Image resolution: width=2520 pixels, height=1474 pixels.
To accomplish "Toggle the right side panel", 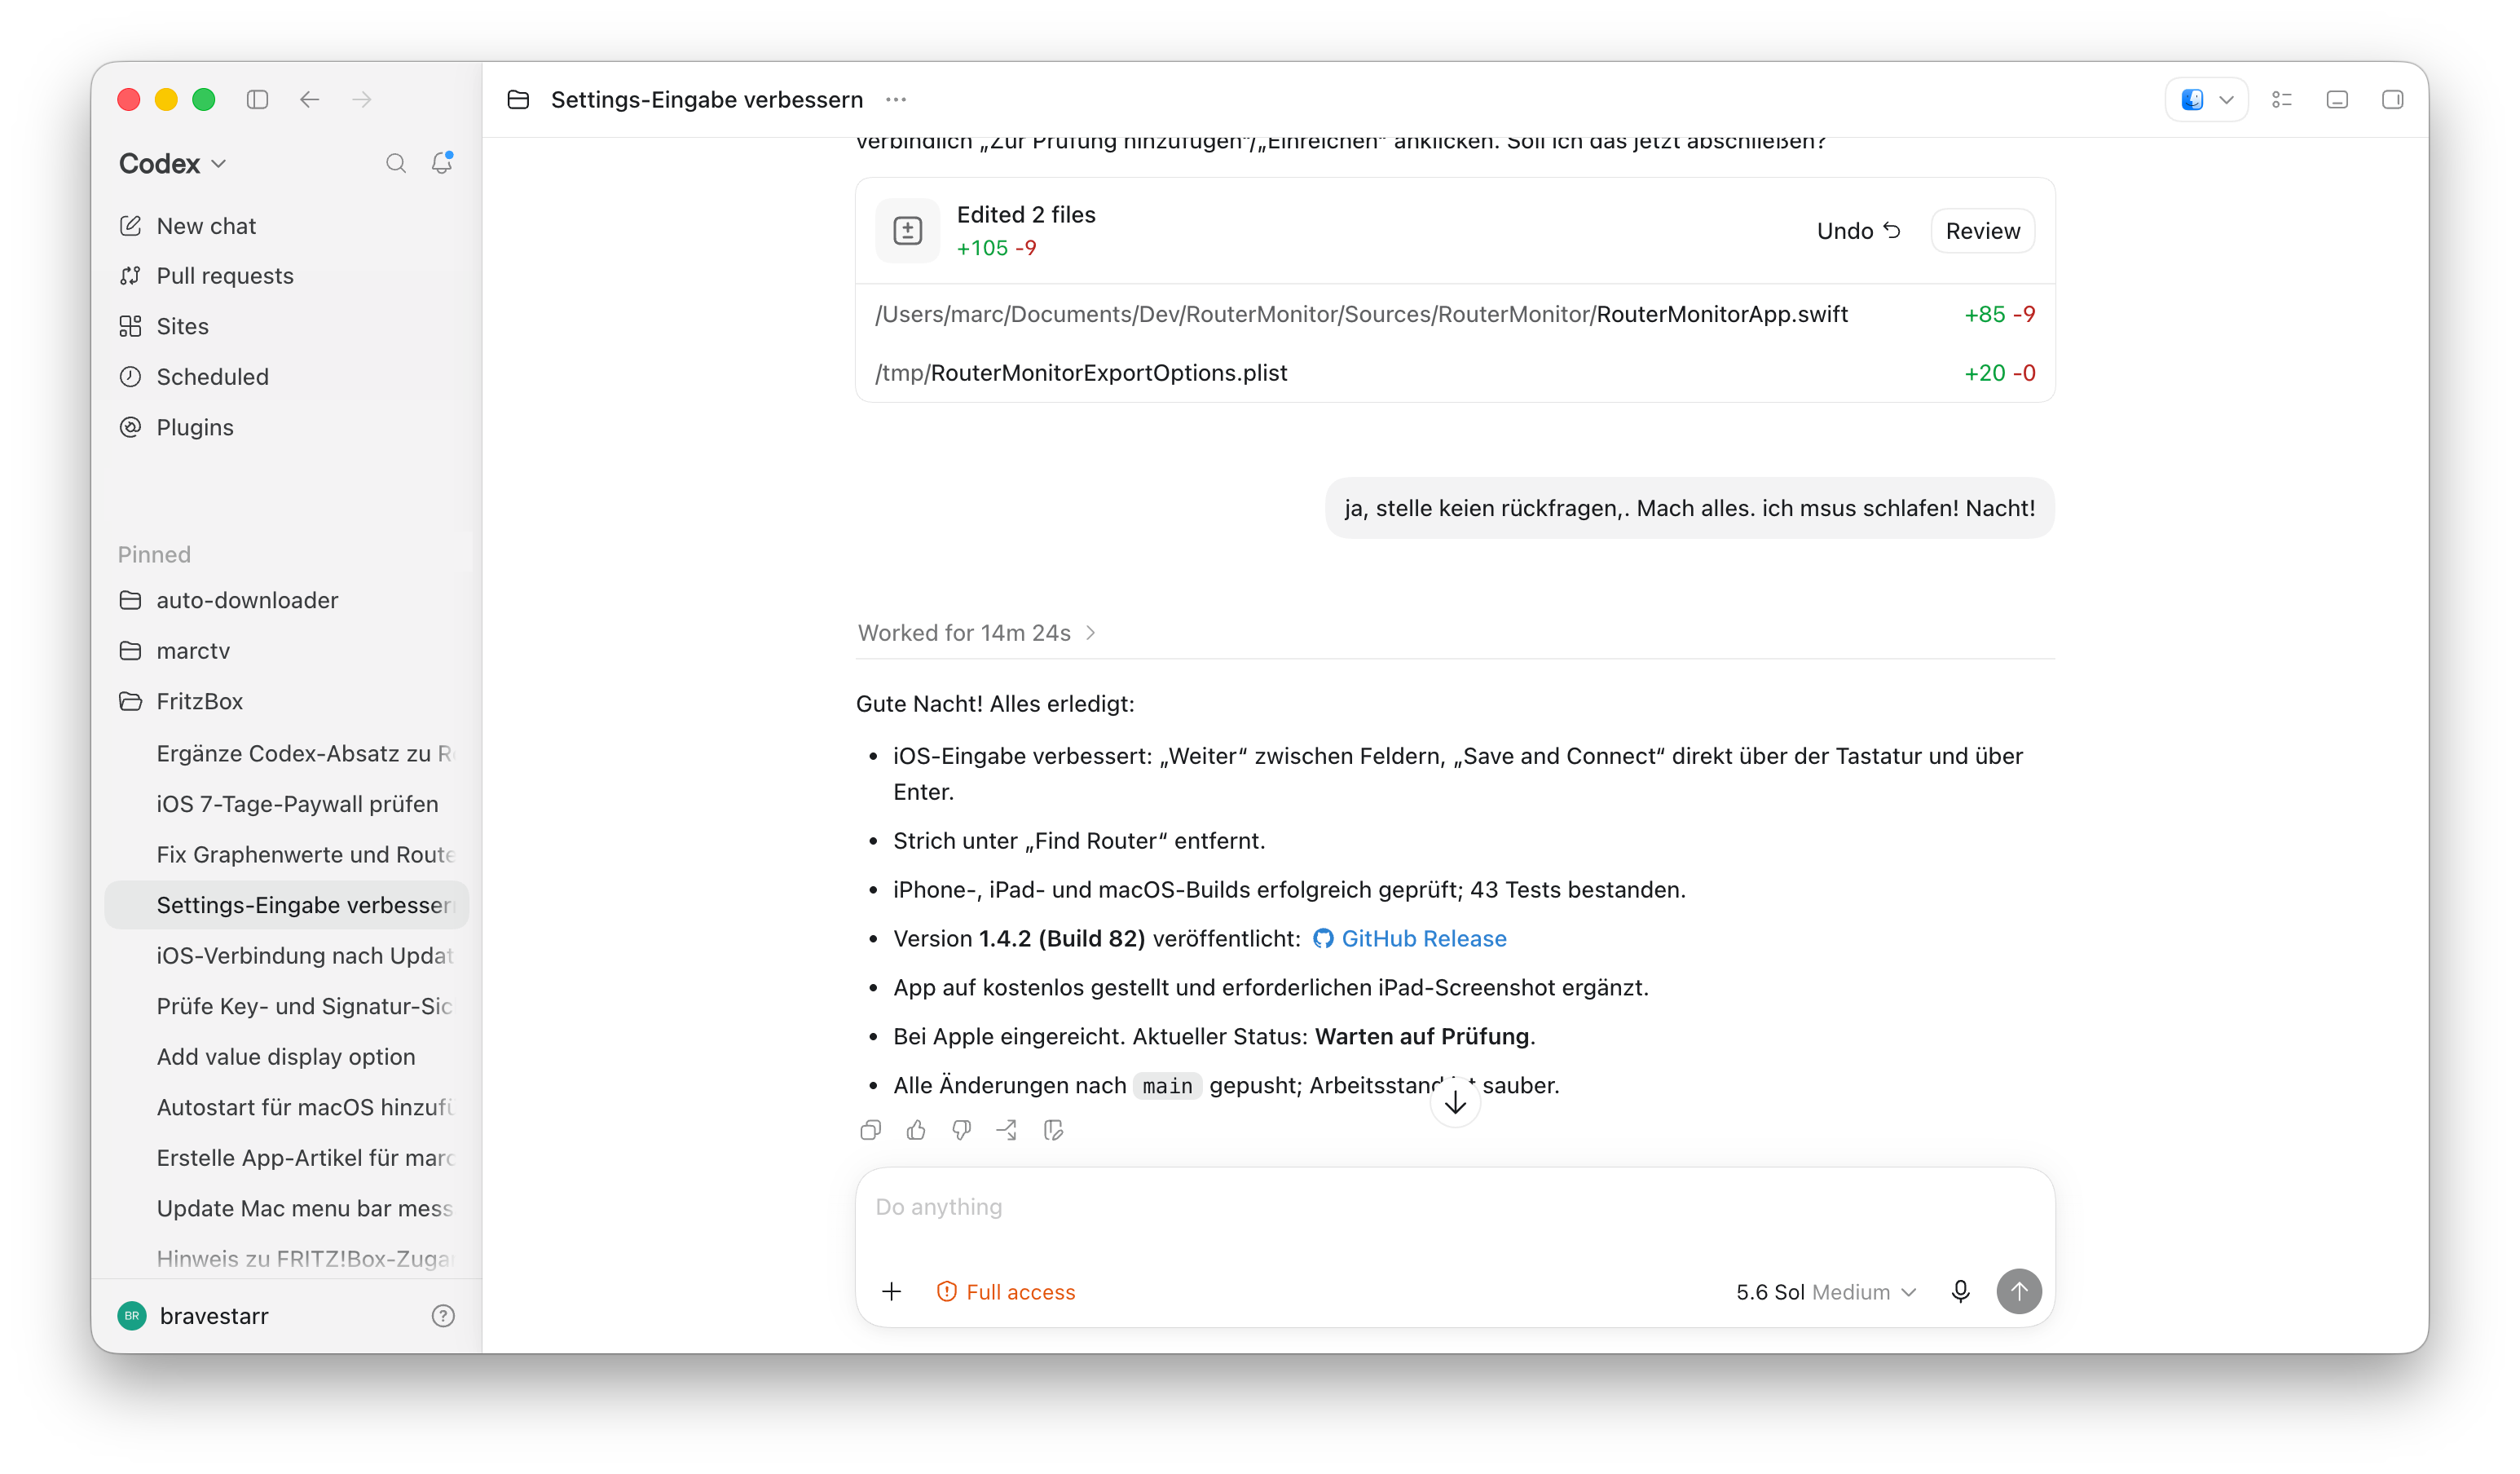I will coord(2392,99).
